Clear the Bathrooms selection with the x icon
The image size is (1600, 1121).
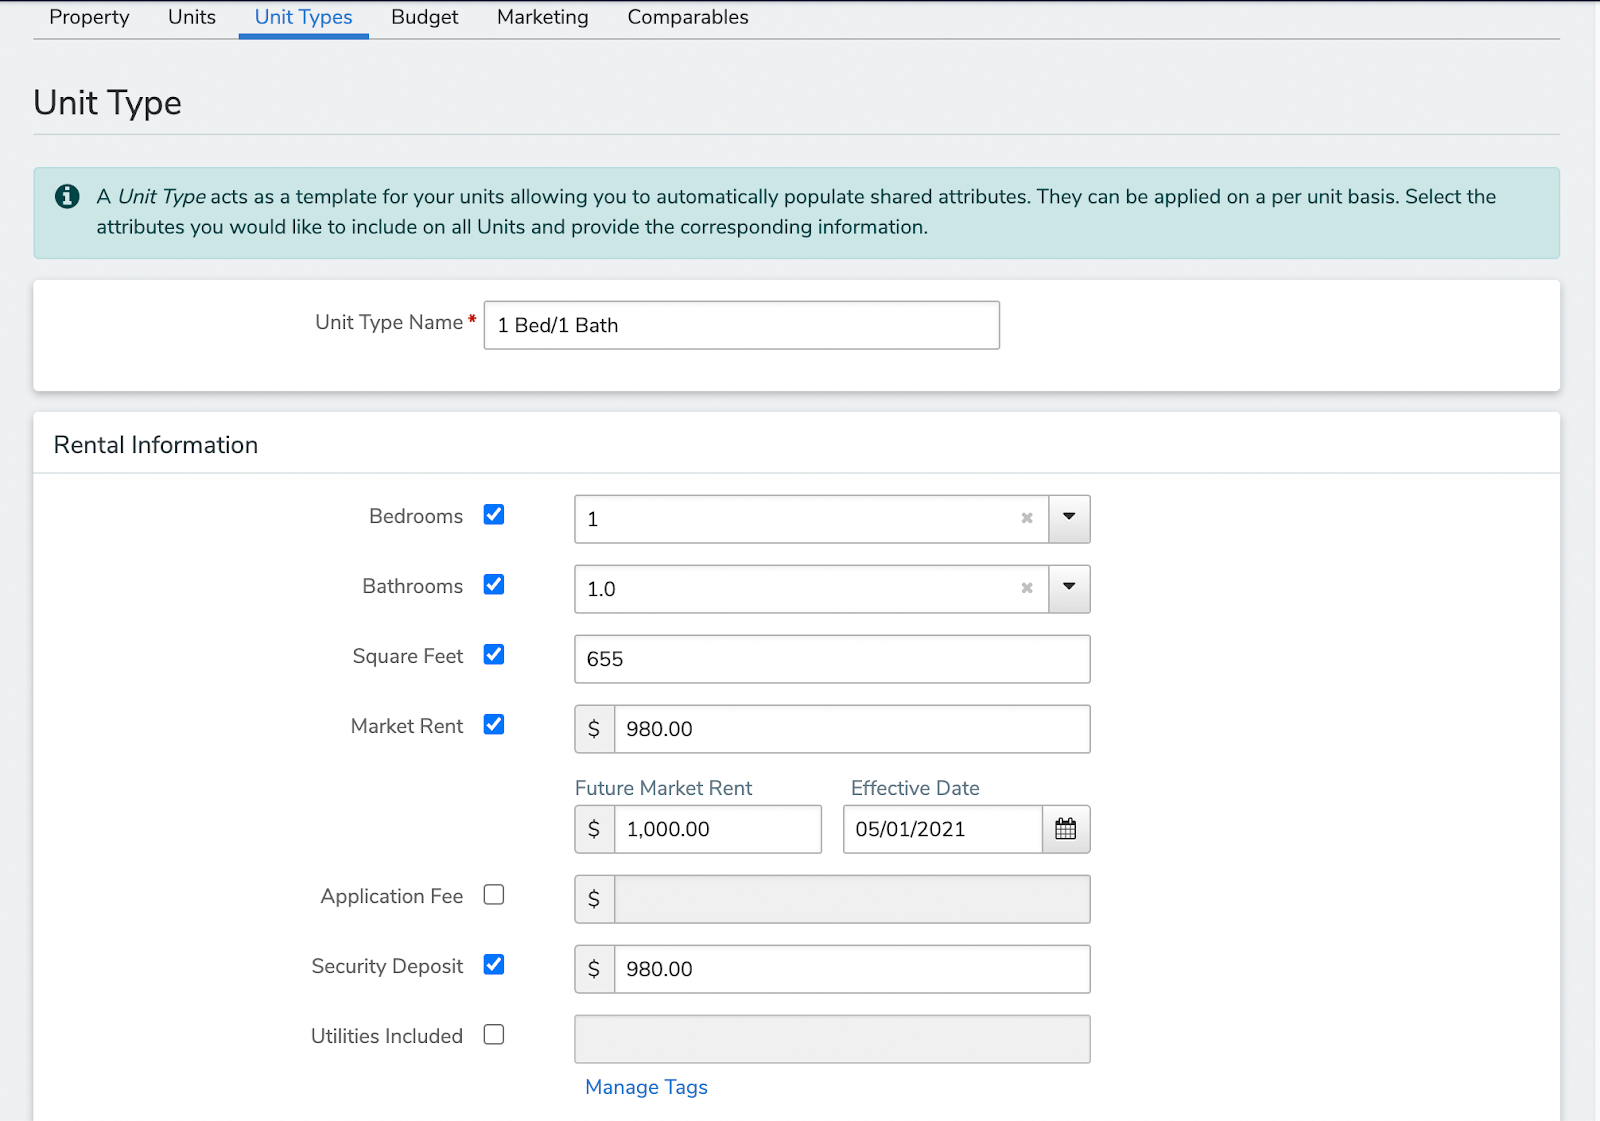click(x=1027, y=589)
